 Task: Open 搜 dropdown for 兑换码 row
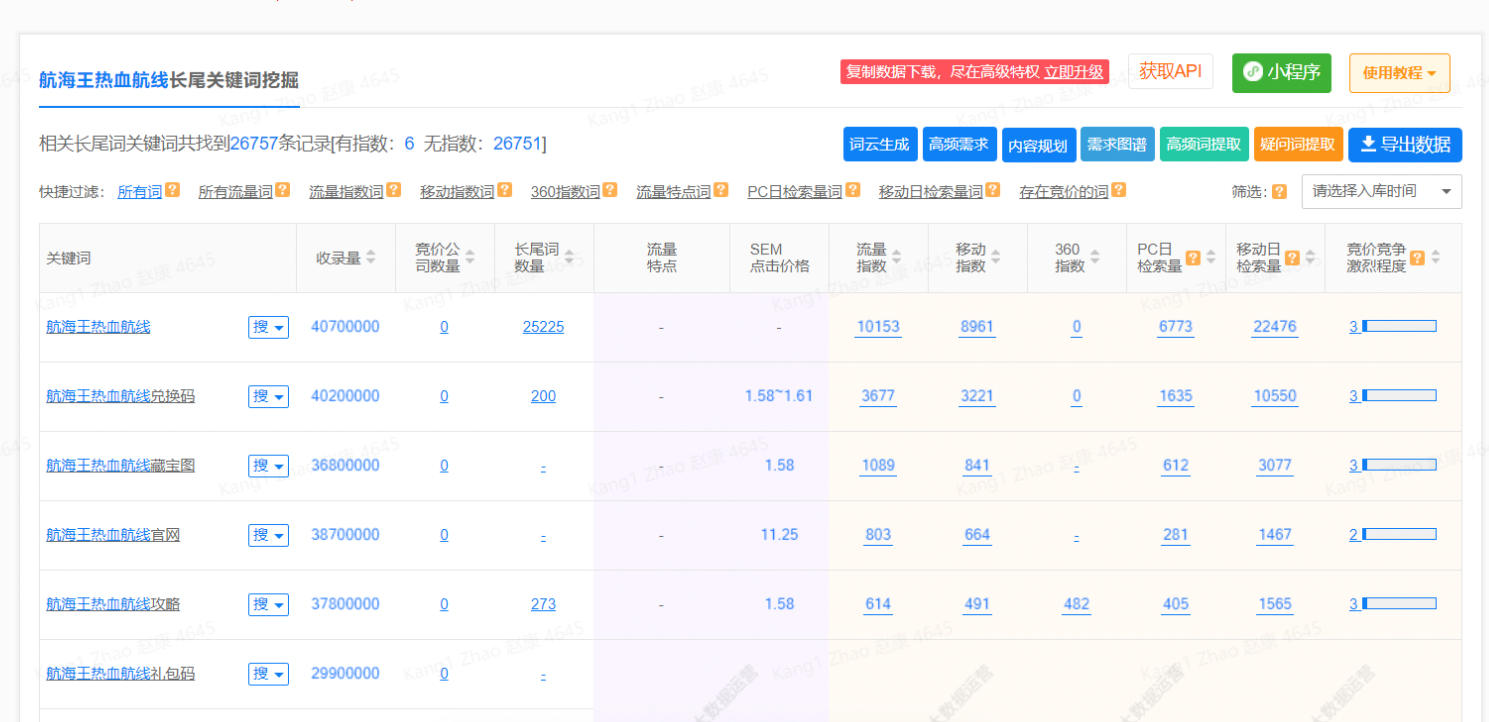[268, 396]
